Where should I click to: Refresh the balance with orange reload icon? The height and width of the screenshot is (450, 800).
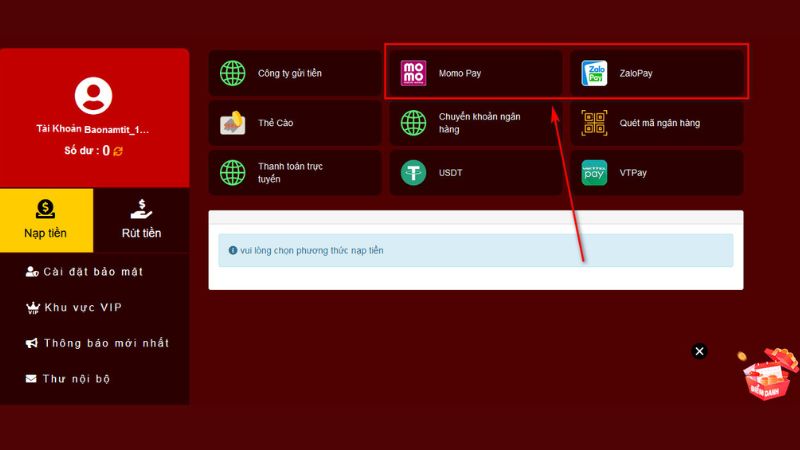pyautogui.click(x=118, y=151)
